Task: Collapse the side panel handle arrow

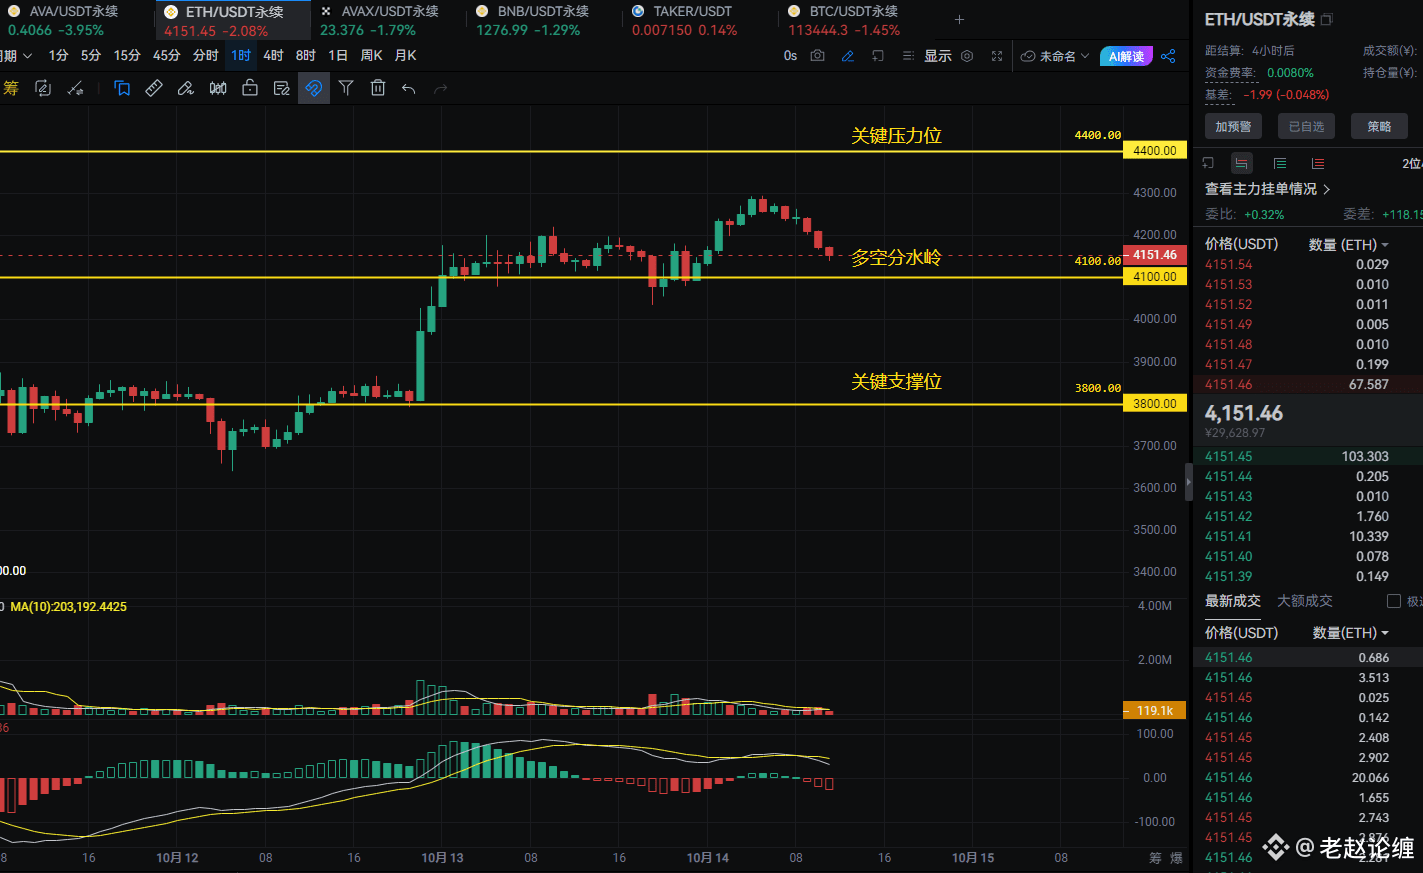Action: click(1189, 481)
